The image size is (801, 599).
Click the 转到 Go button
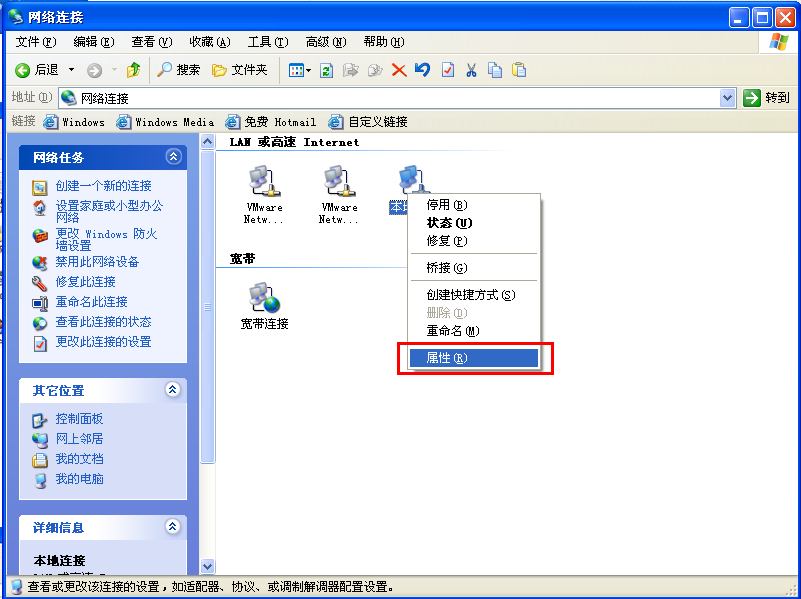coord(767,98)
